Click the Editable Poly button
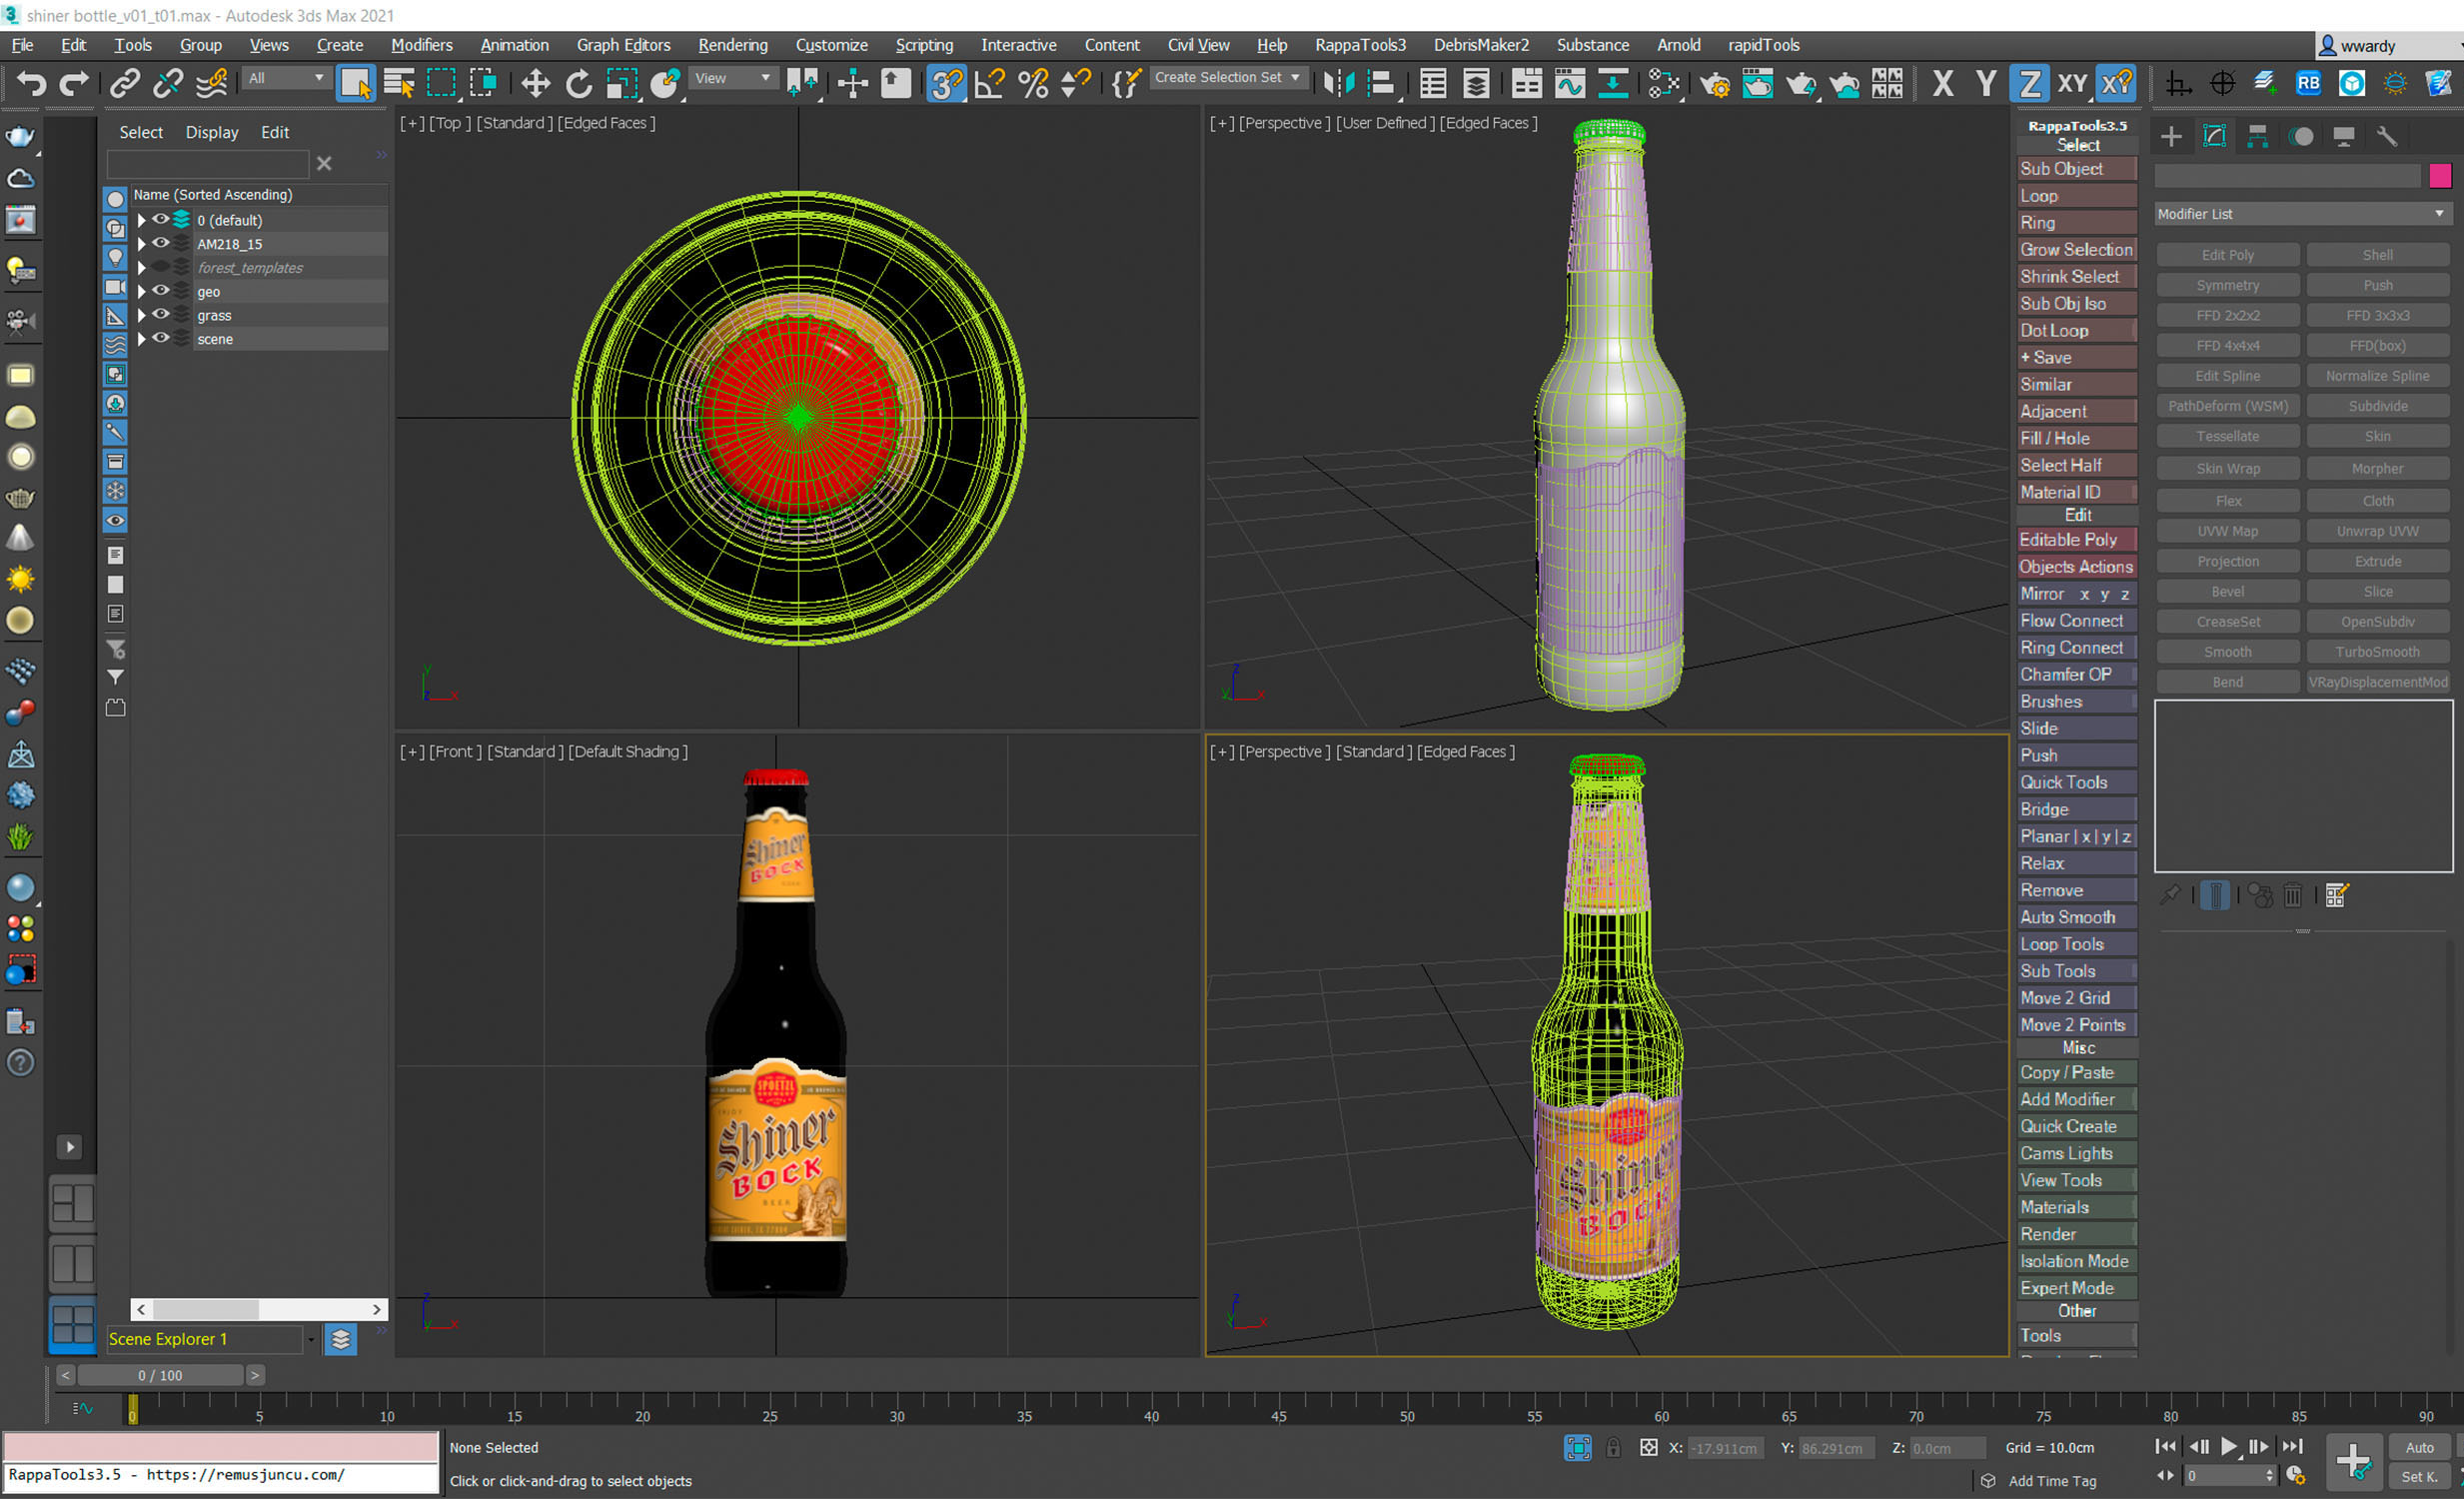The height and width of the screenshot is (1499, 2464). click(x=2077, y=539)
